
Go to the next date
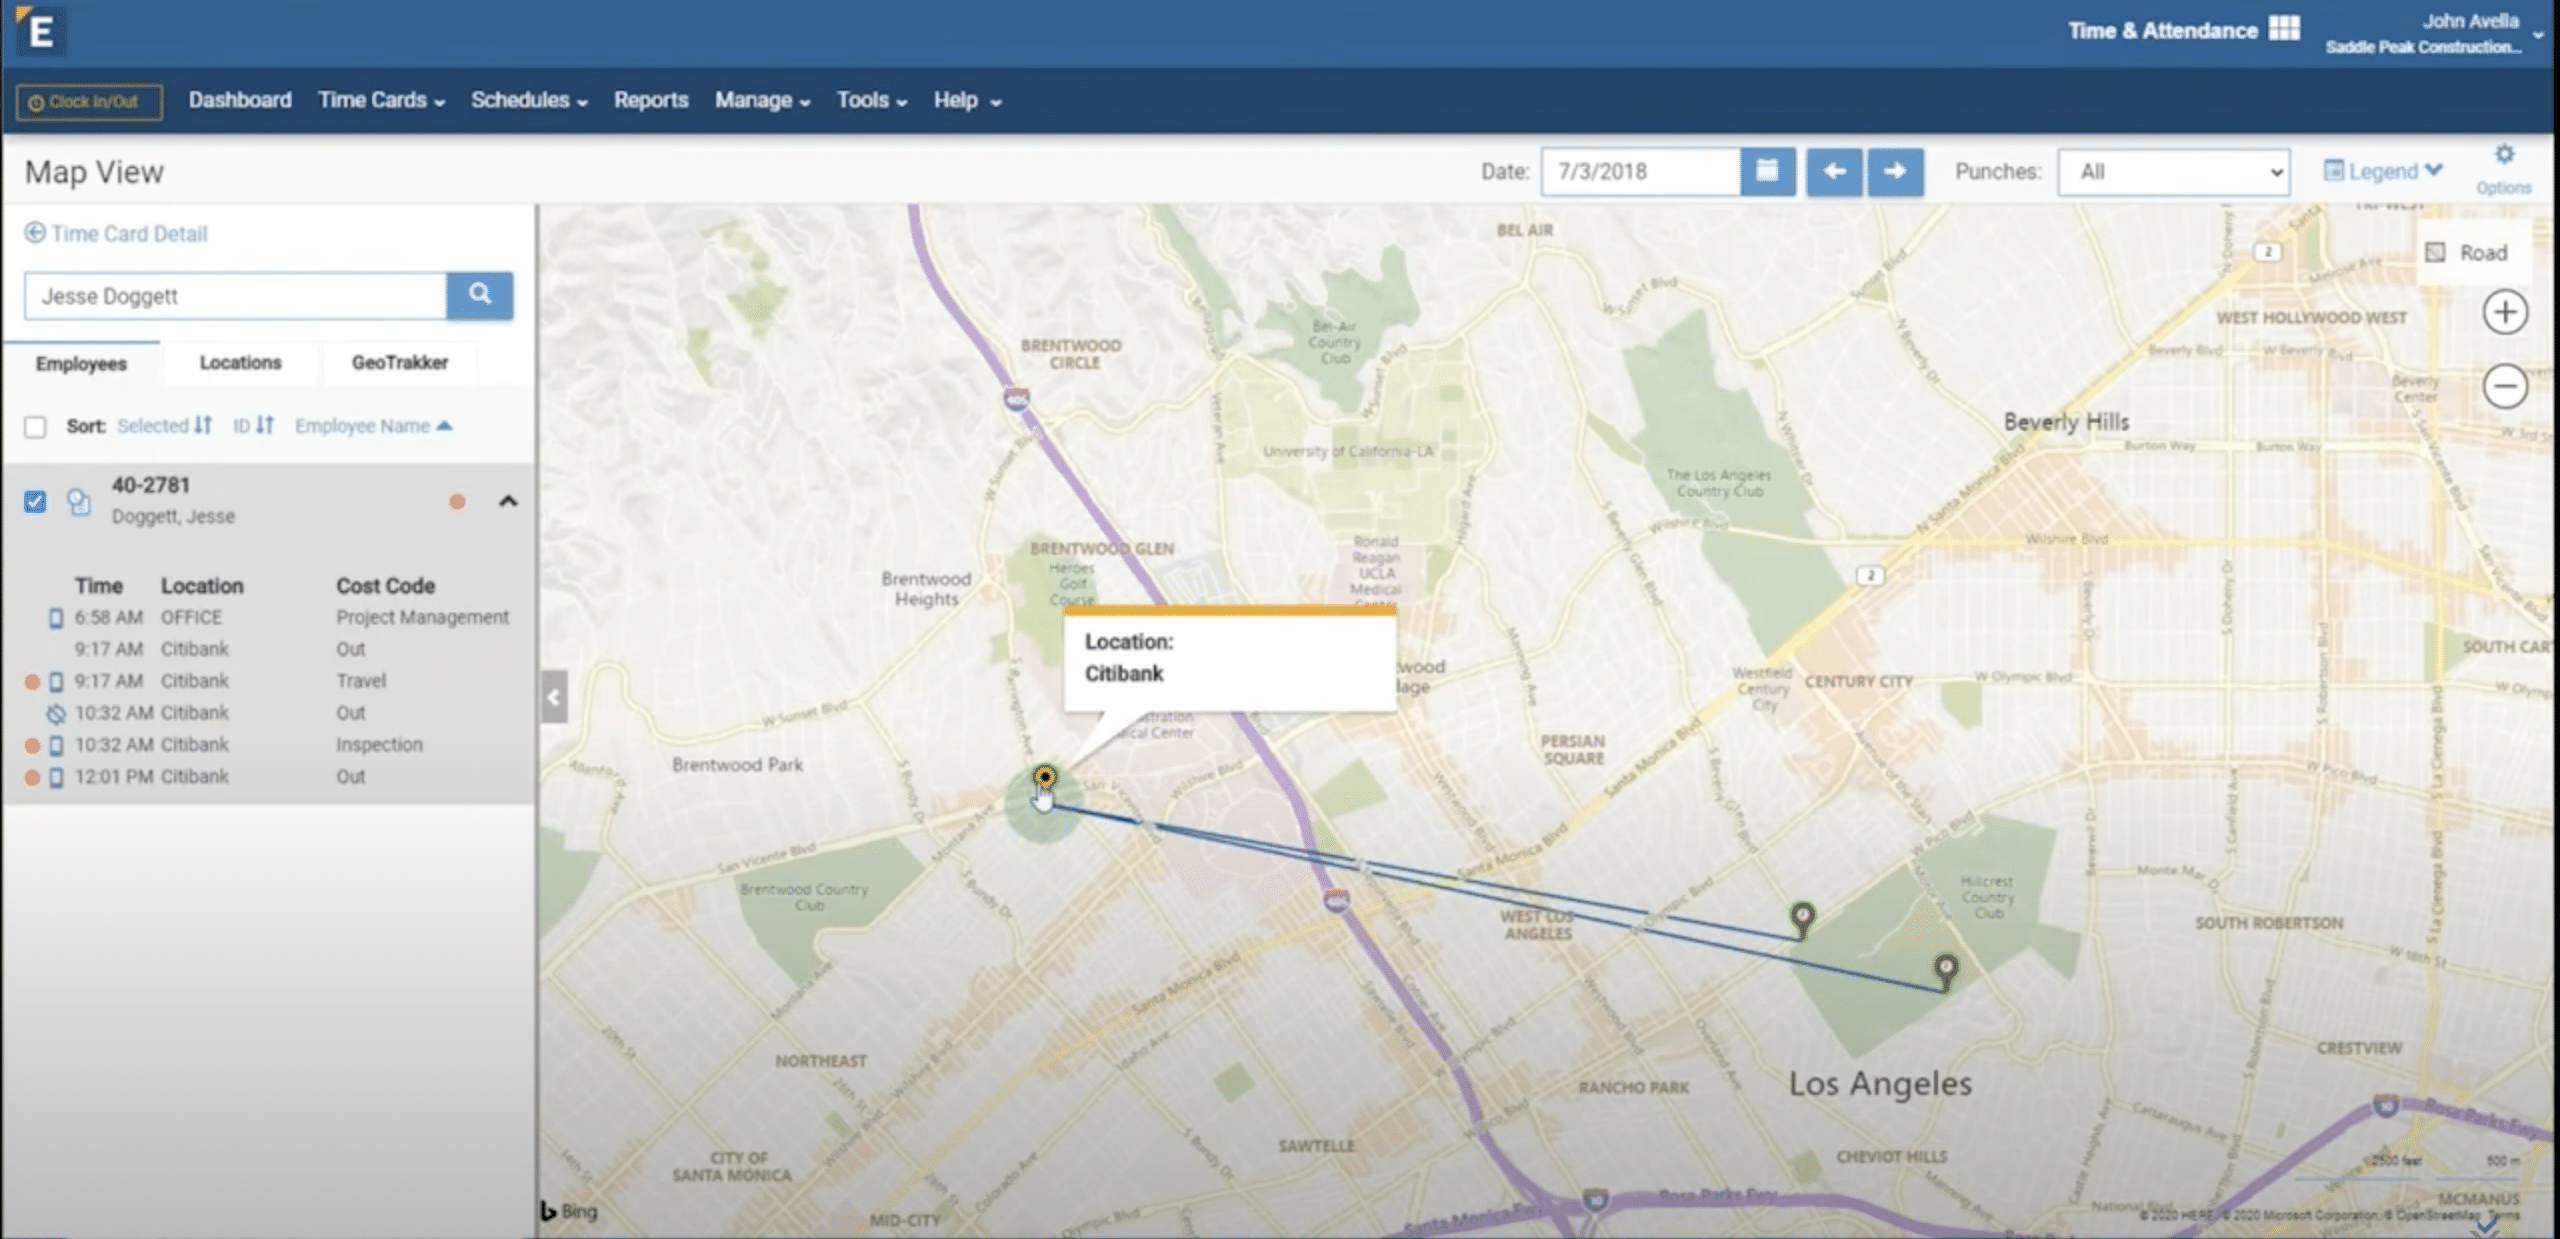click(1895, 171)
